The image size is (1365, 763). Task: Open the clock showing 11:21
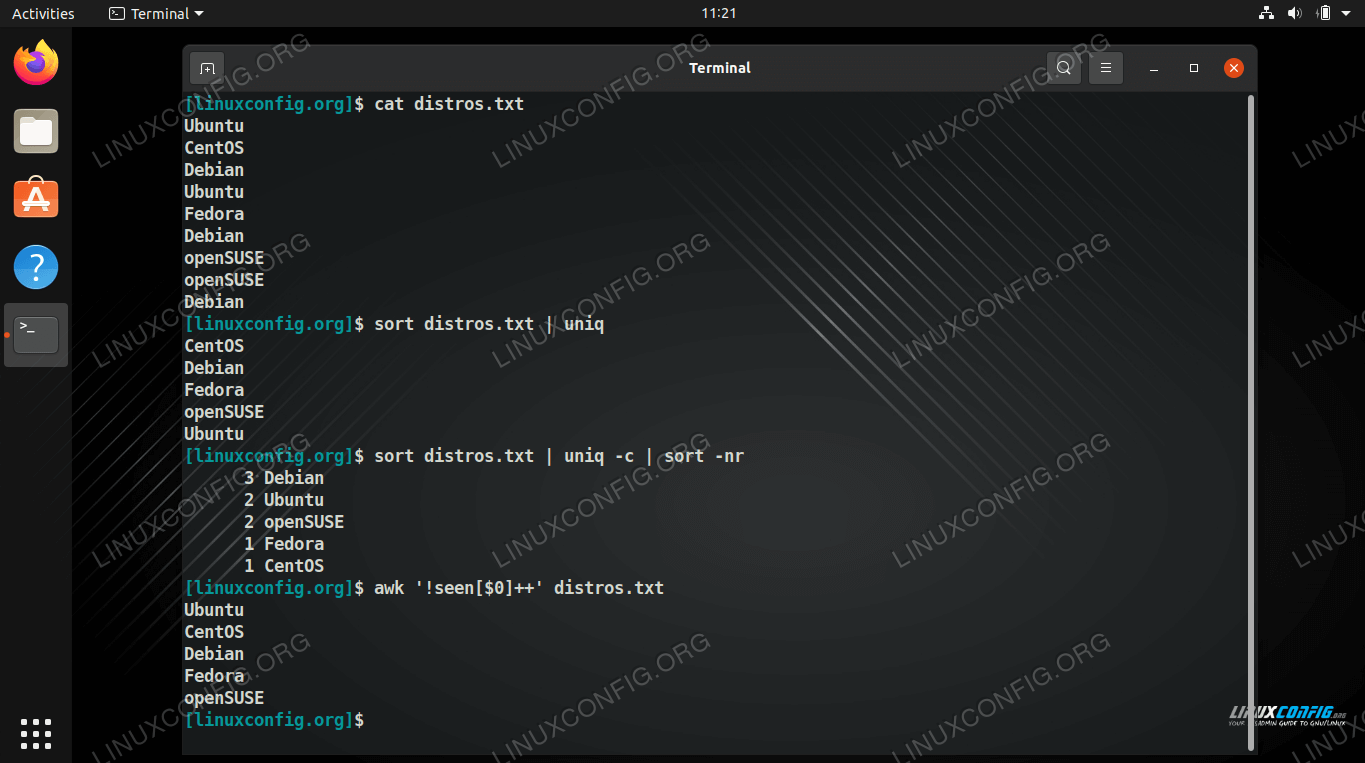[718, 13]
